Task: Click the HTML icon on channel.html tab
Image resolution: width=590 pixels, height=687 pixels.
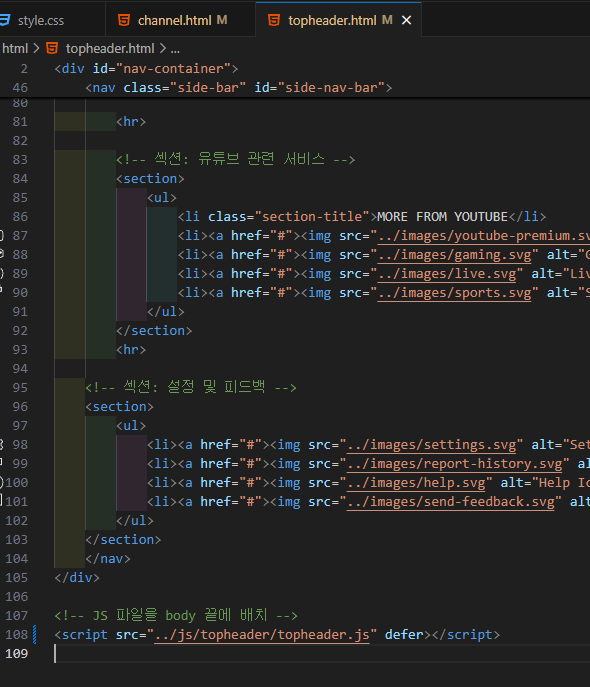Action: (124, 20)
